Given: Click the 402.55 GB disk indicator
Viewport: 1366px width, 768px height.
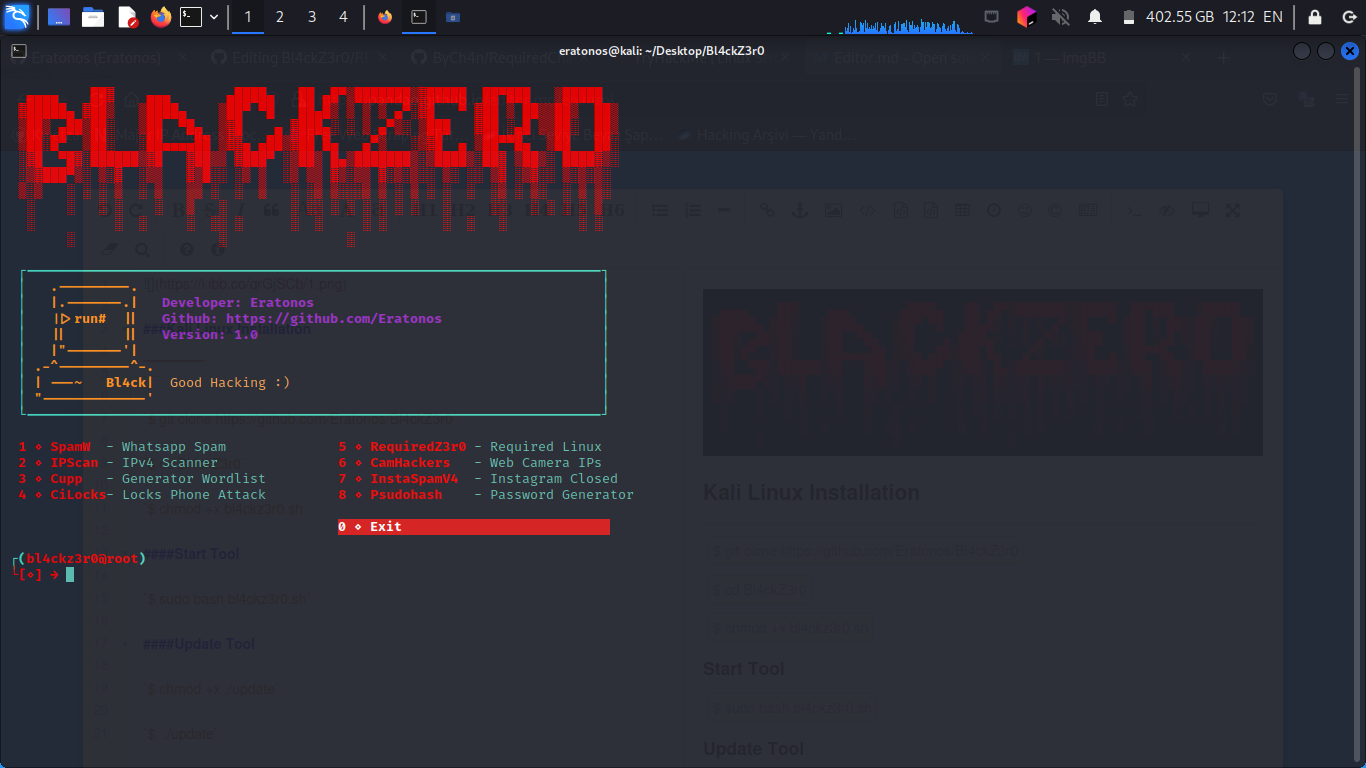Looking at the screenshot, I should tap(1180, 17).
